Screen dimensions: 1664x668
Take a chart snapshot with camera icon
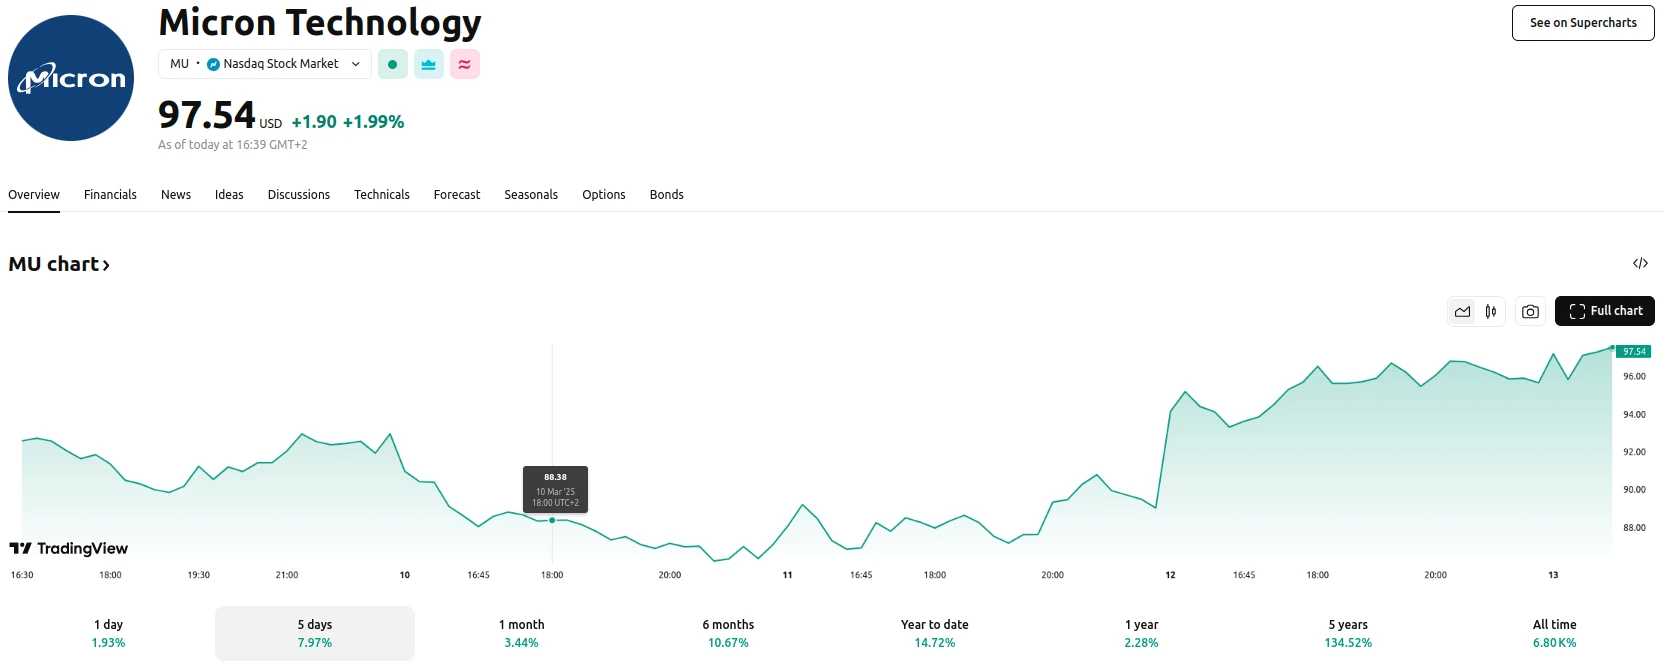click(1530, 311)
